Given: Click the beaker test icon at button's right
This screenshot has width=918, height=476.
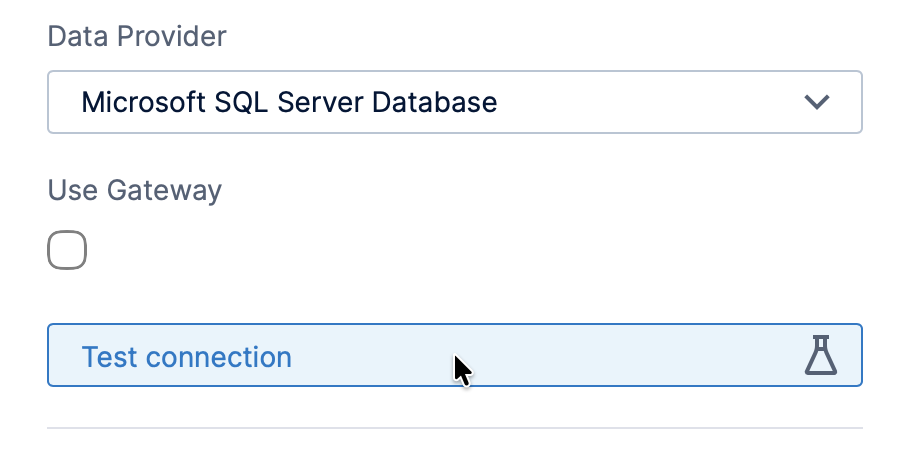Looking at the screenshot, I should [820, 355].
